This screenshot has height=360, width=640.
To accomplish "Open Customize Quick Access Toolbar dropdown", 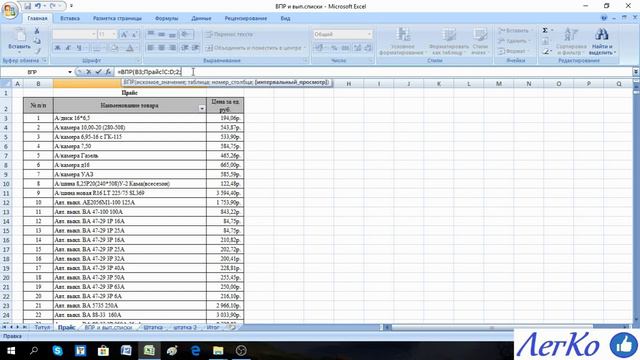I will tap(71, 6).
